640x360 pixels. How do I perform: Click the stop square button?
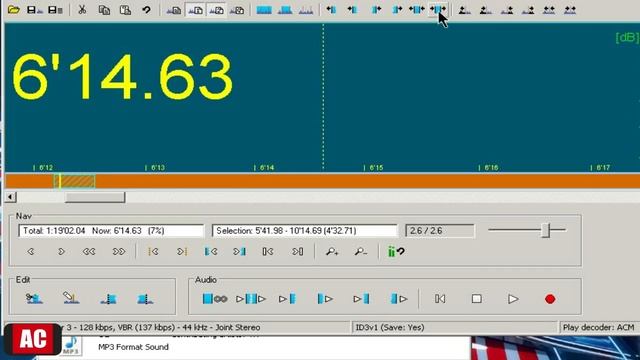pos(476,299)
